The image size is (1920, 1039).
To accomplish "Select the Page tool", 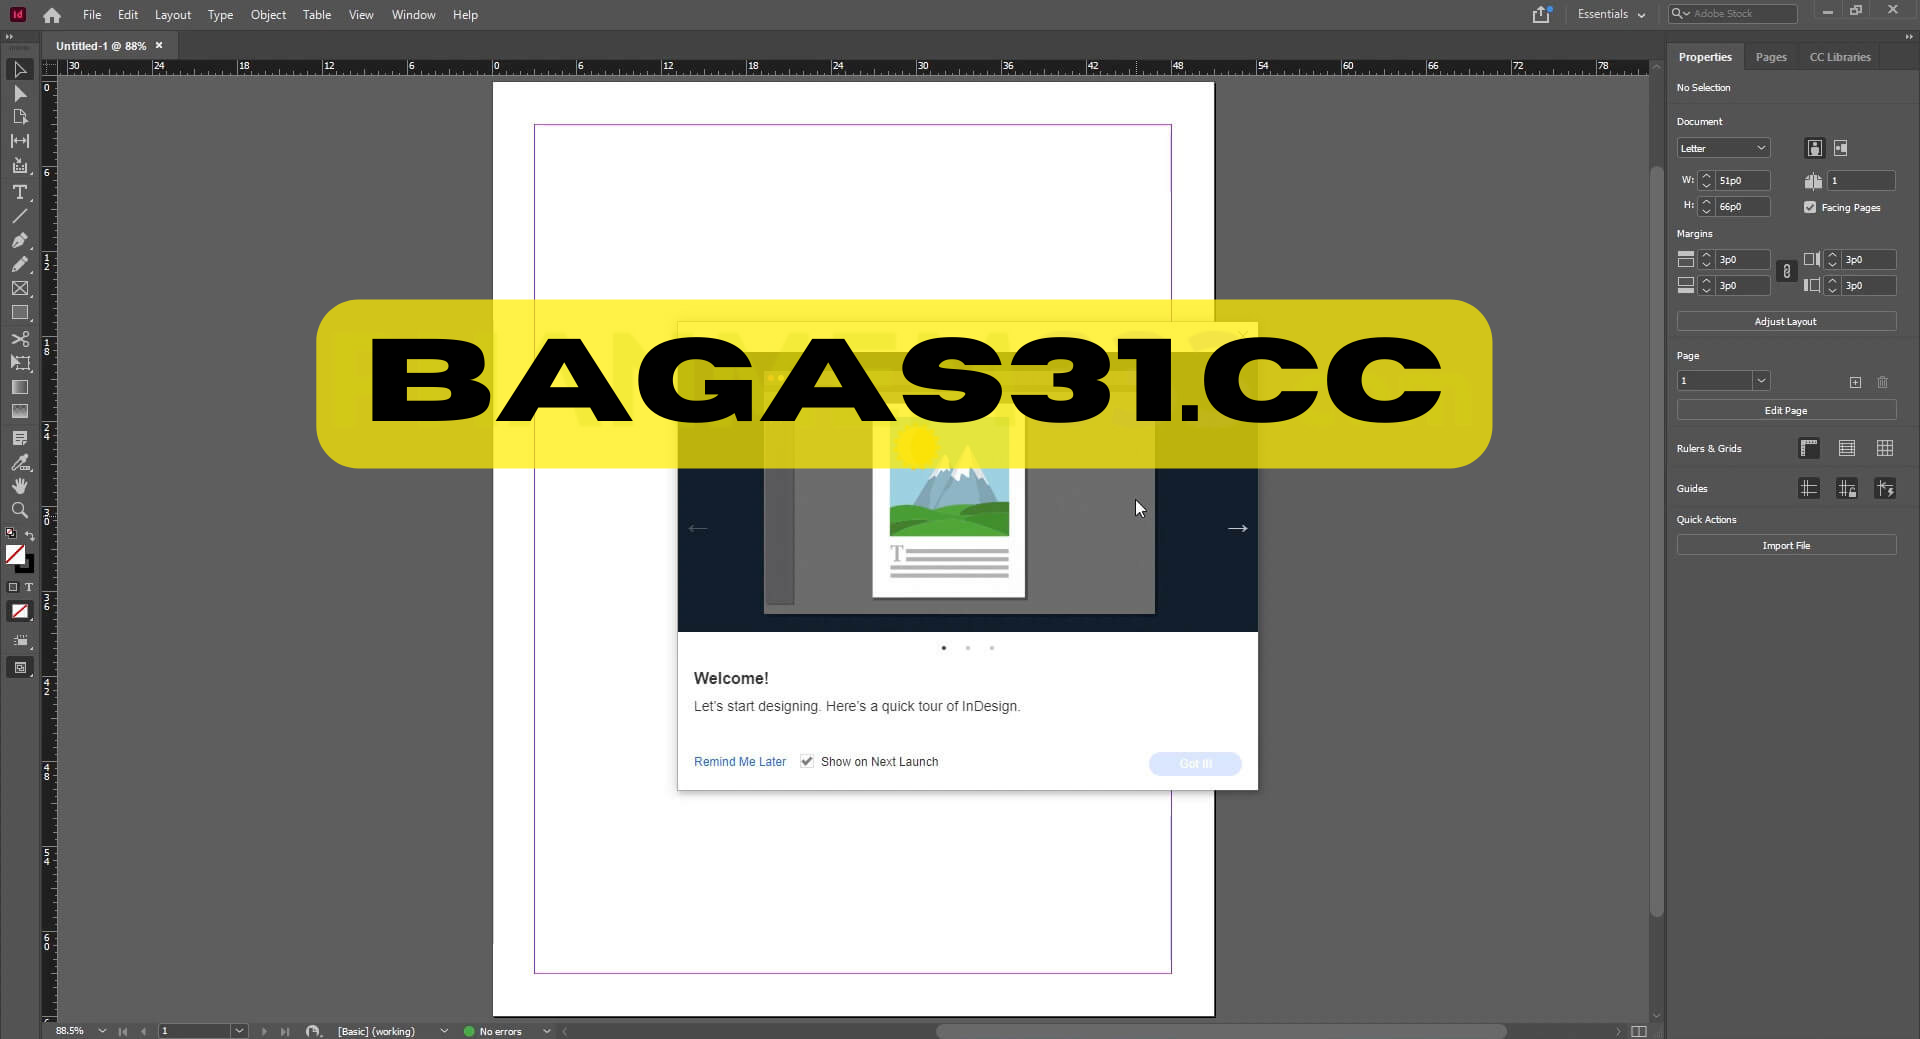I will (19, 117).
